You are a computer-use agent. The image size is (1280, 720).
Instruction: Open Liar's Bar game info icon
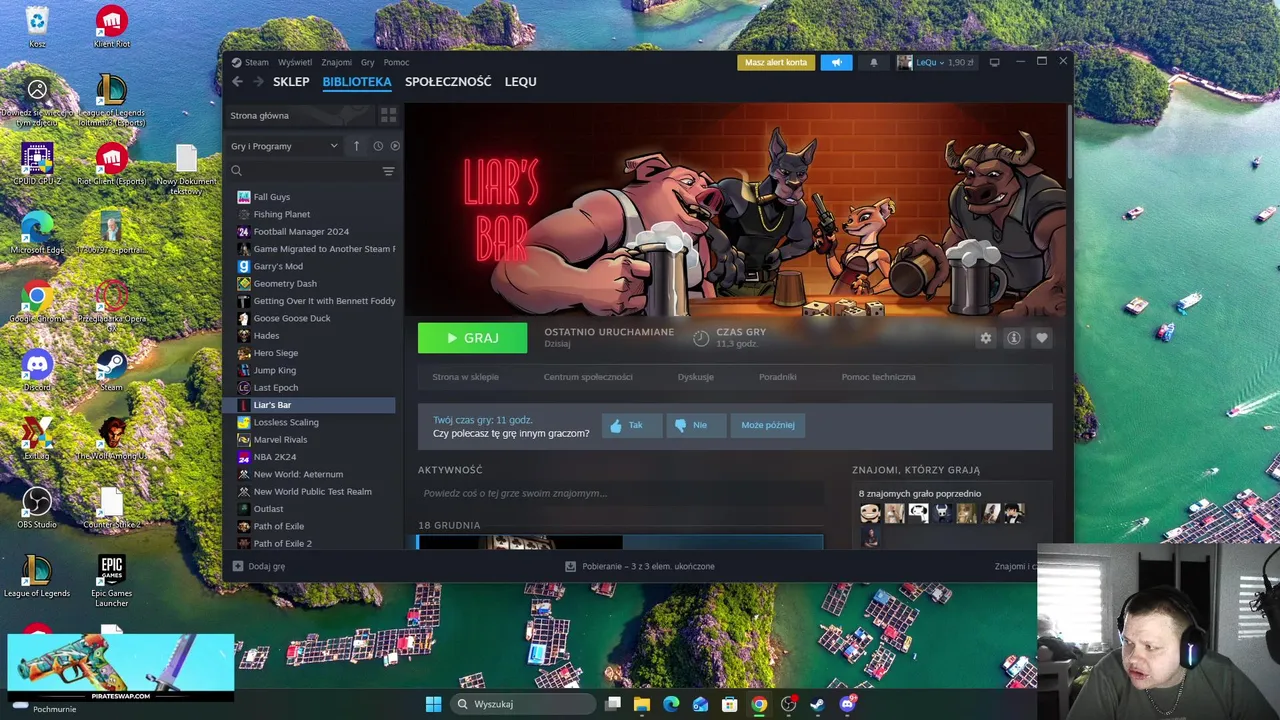tap(1013, 338)
